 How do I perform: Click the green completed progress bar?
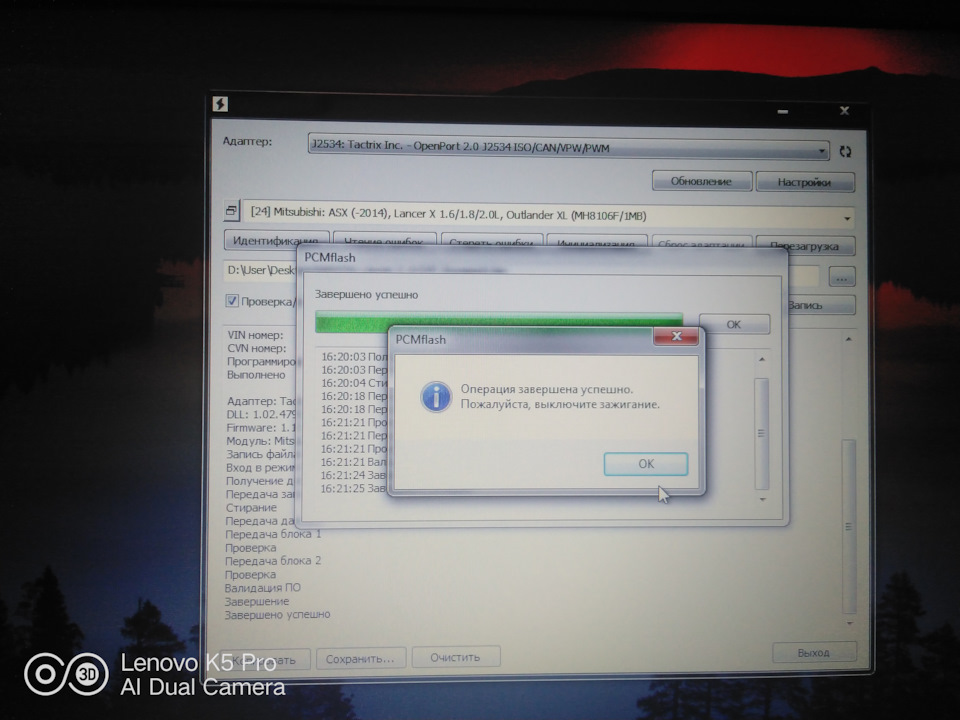click(499, 322)
